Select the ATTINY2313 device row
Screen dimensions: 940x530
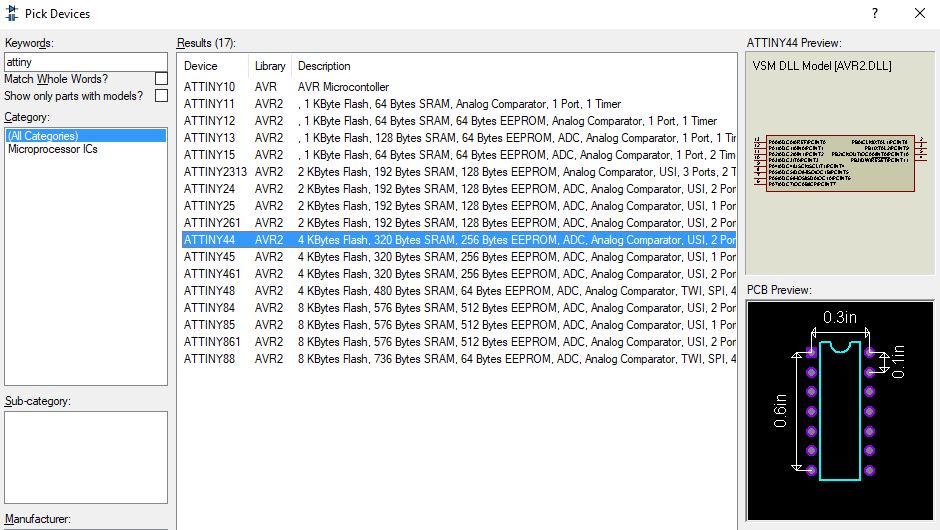point(459,171)
